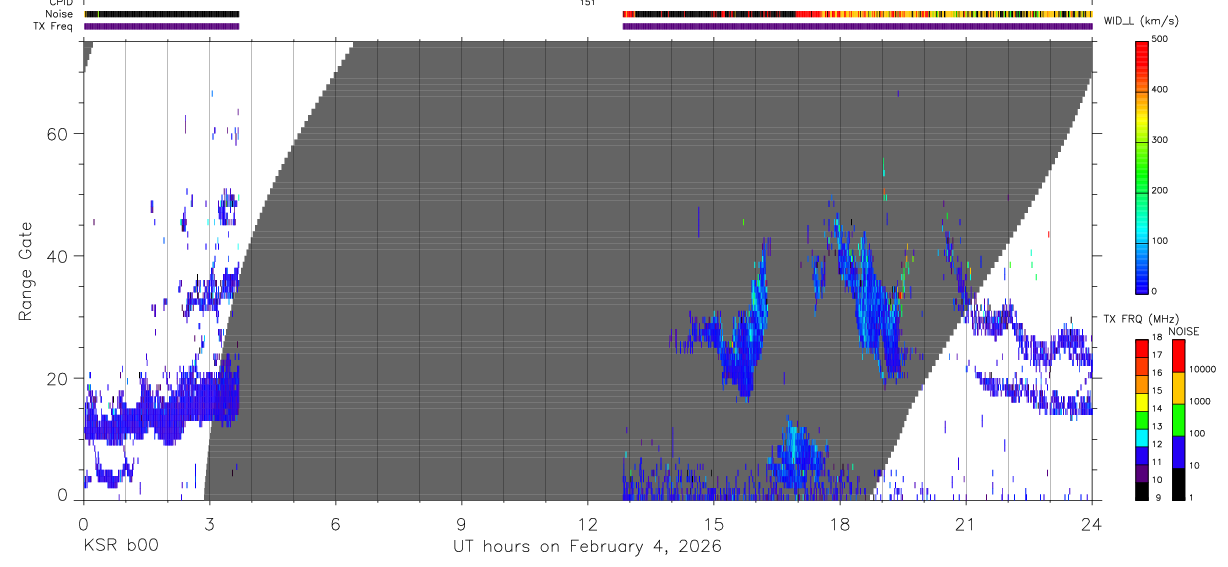This screenshot has width=1228, height=567.
Task: Click the purple TX Freq strip before 4 UT
Action: pyautogui.click(x=161, y=26)
